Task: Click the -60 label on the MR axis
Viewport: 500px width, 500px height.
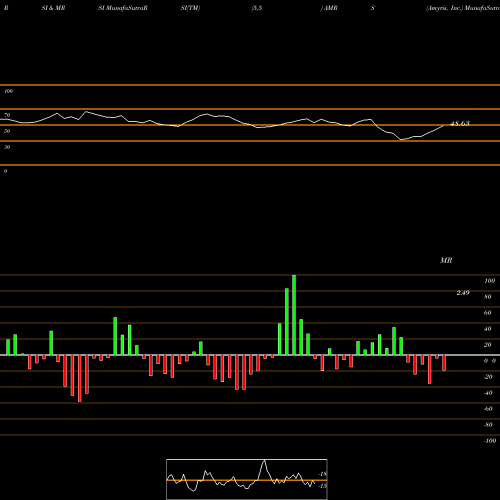Action: pyautogui.click(x=488, y=409)
